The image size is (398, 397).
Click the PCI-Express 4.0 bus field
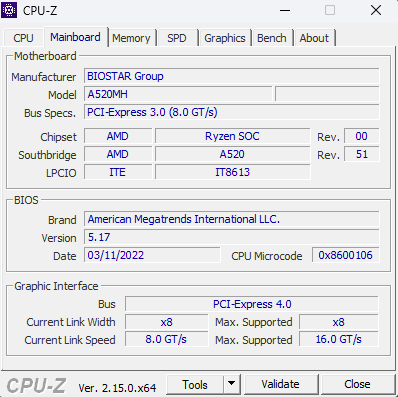tap(252, 304)
